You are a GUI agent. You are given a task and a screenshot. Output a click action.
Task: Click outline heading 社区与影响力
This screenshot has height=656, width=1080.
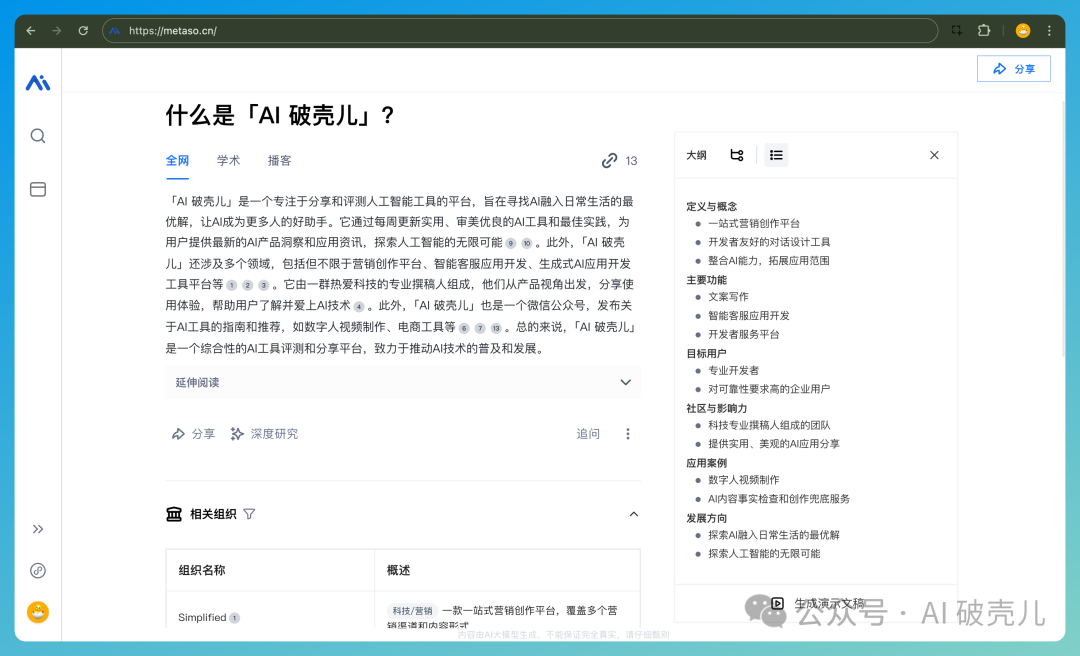[x=717, y=408]
